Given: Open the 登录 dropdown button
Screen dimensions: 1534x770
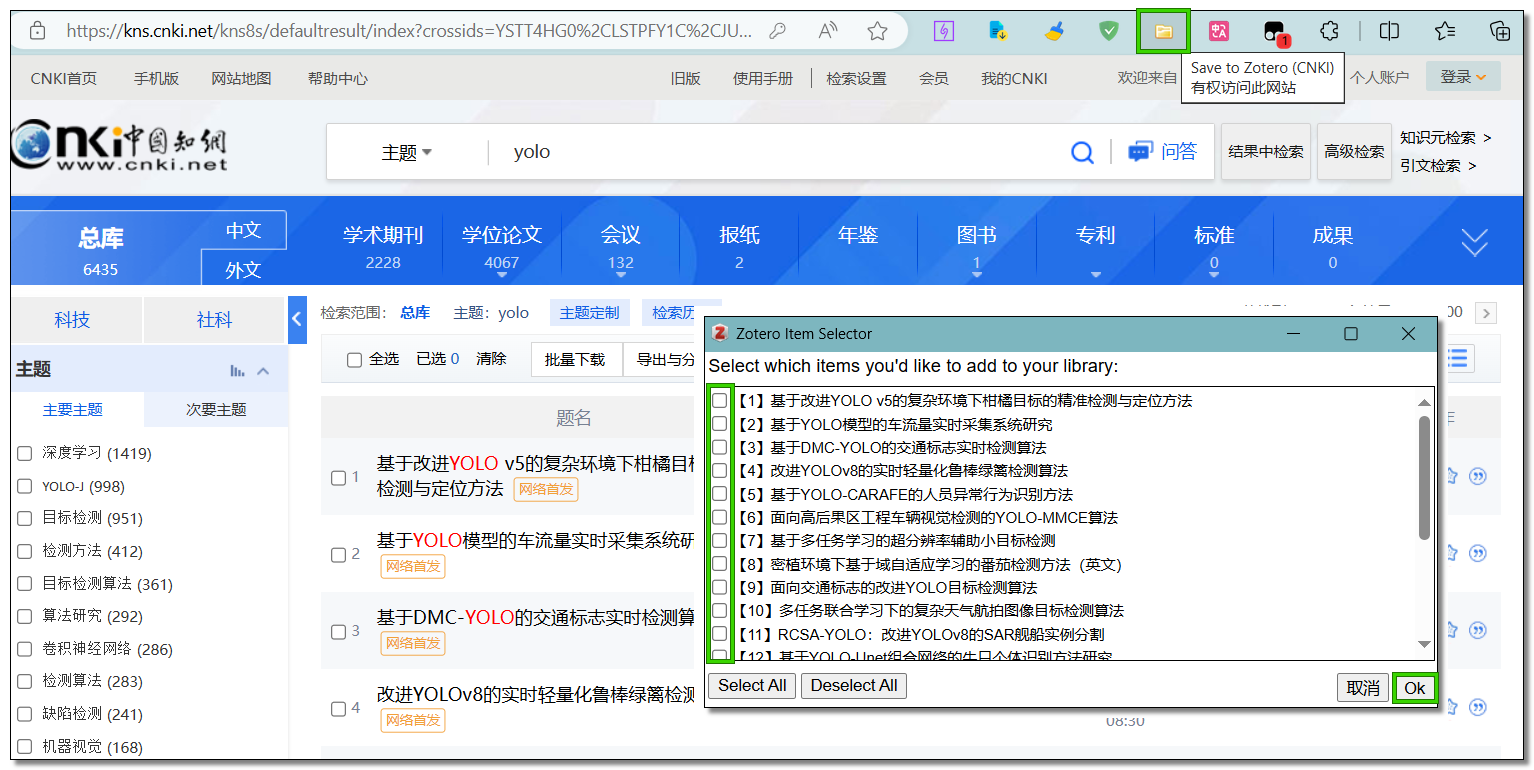Looking at the screenshot, I should 1463,77.
